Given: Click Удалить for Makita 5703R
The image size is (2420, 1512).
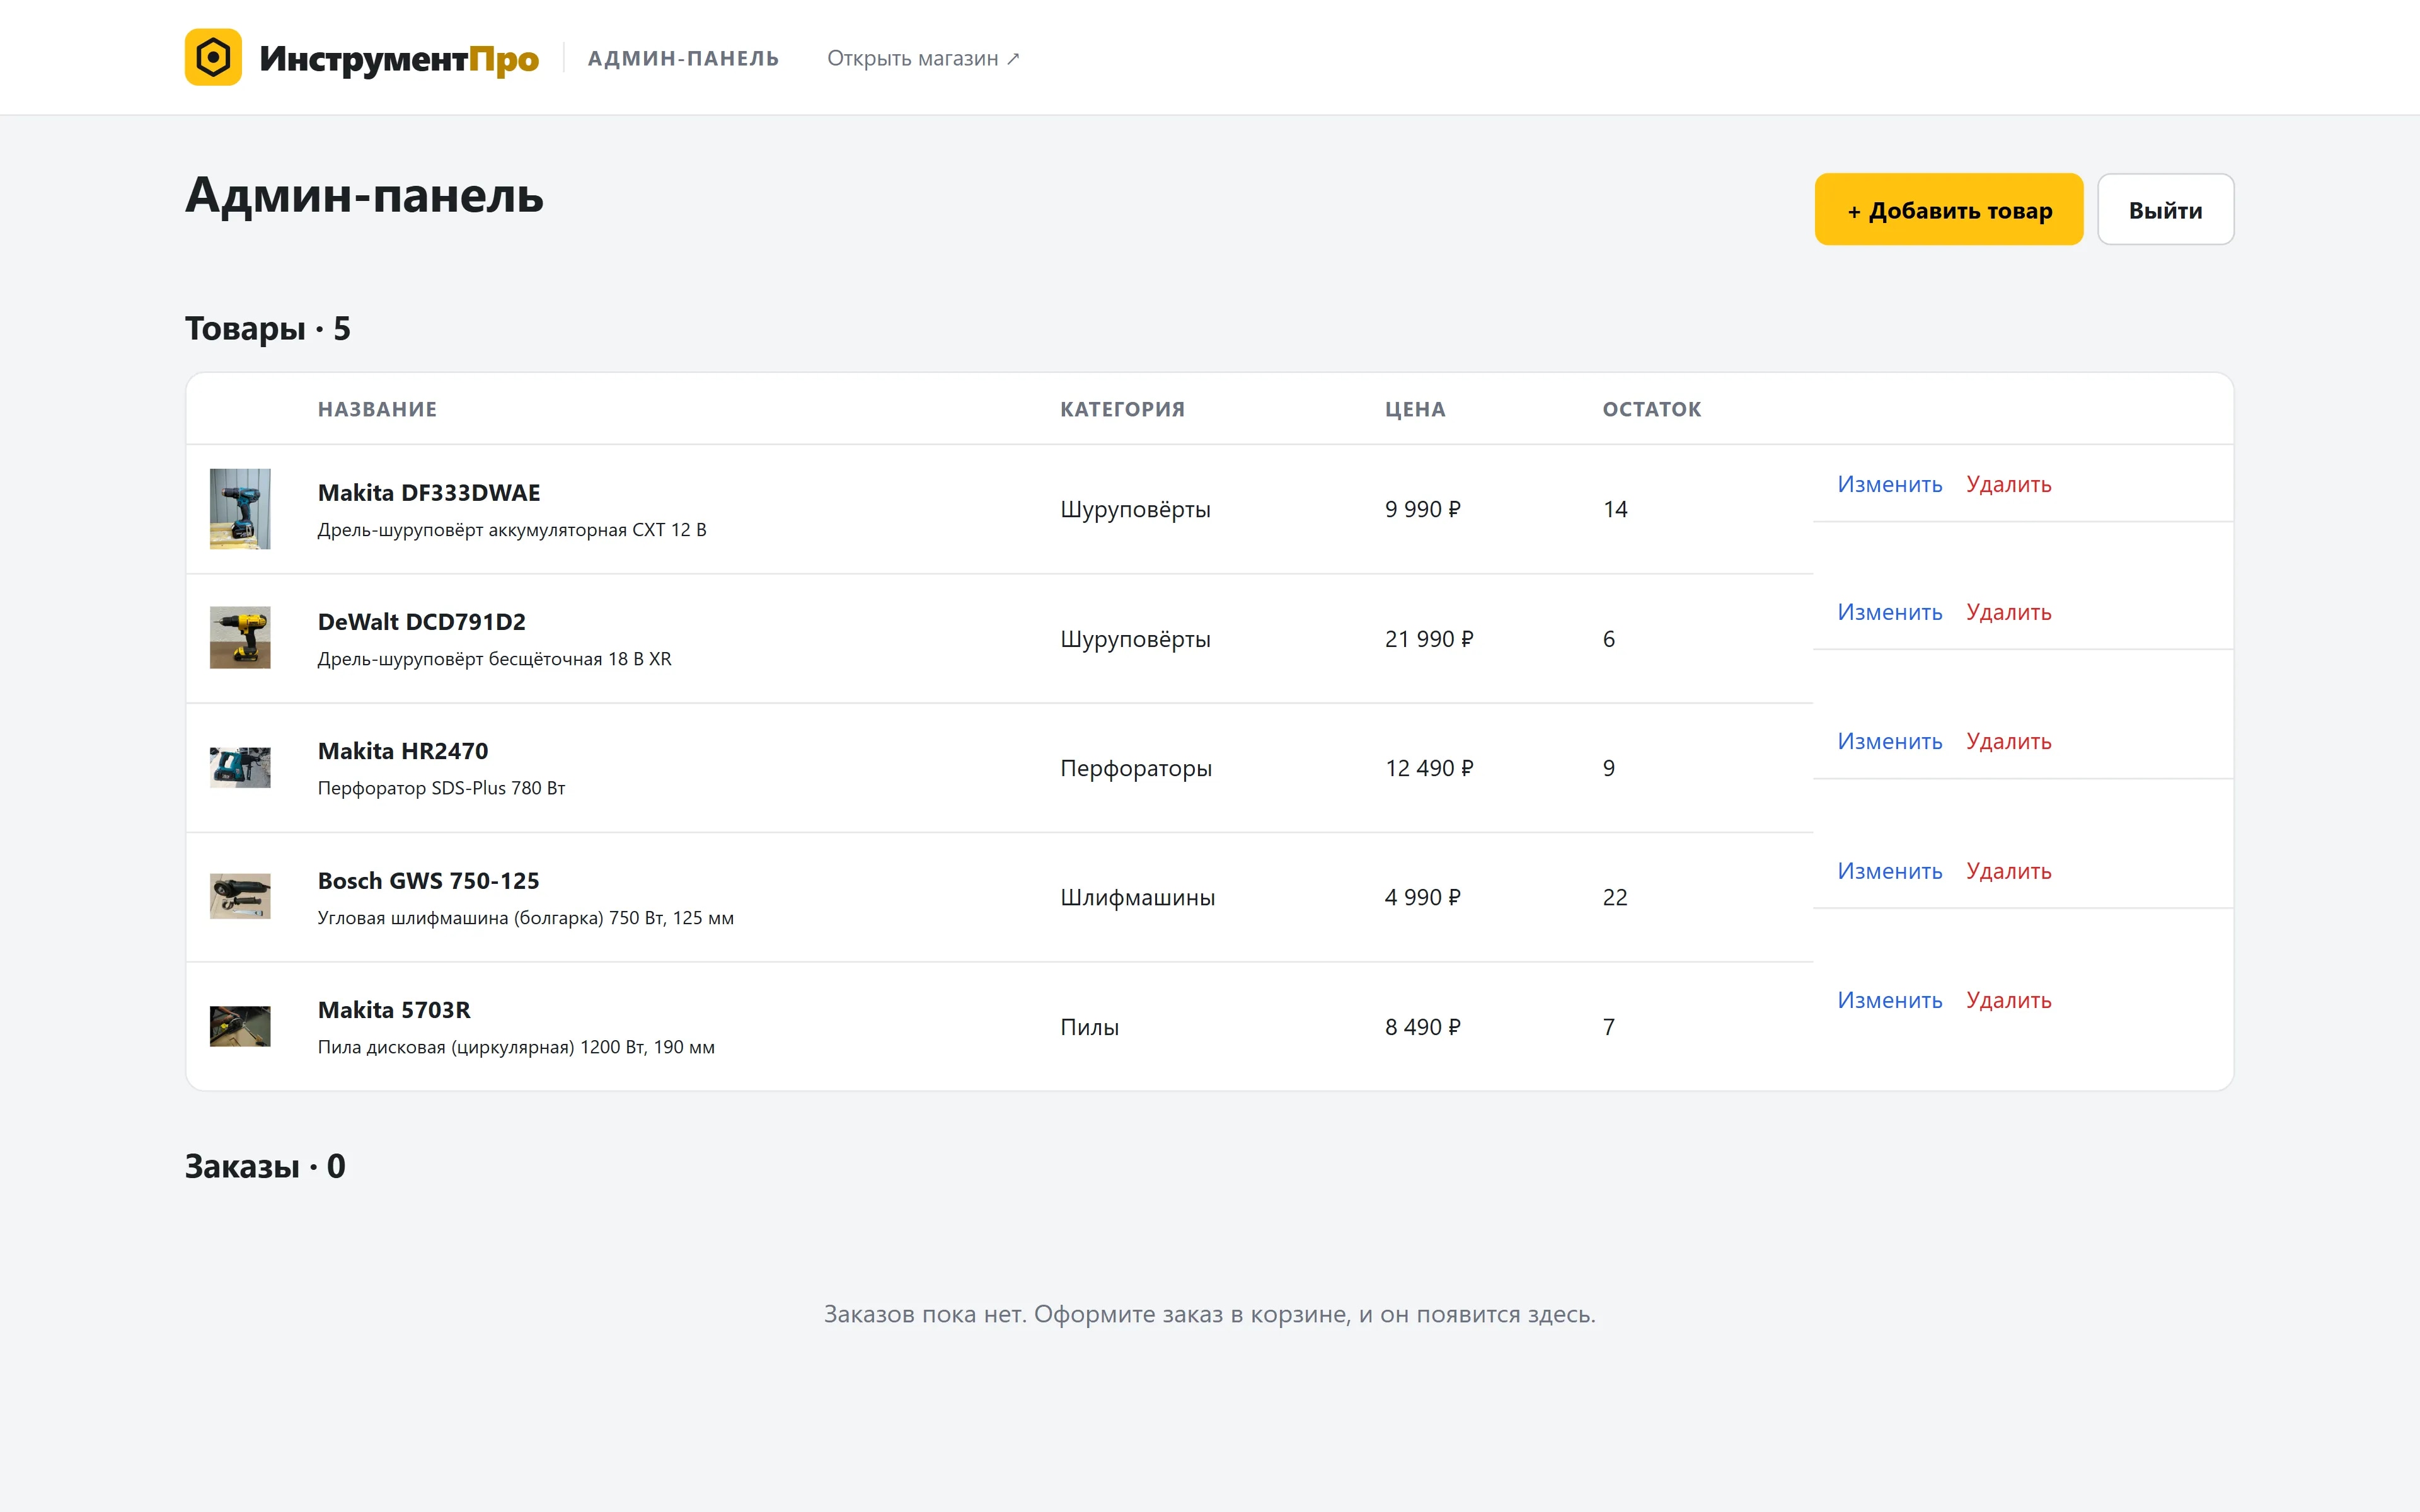Looking at the screenshot, I should (2008, 1000).
